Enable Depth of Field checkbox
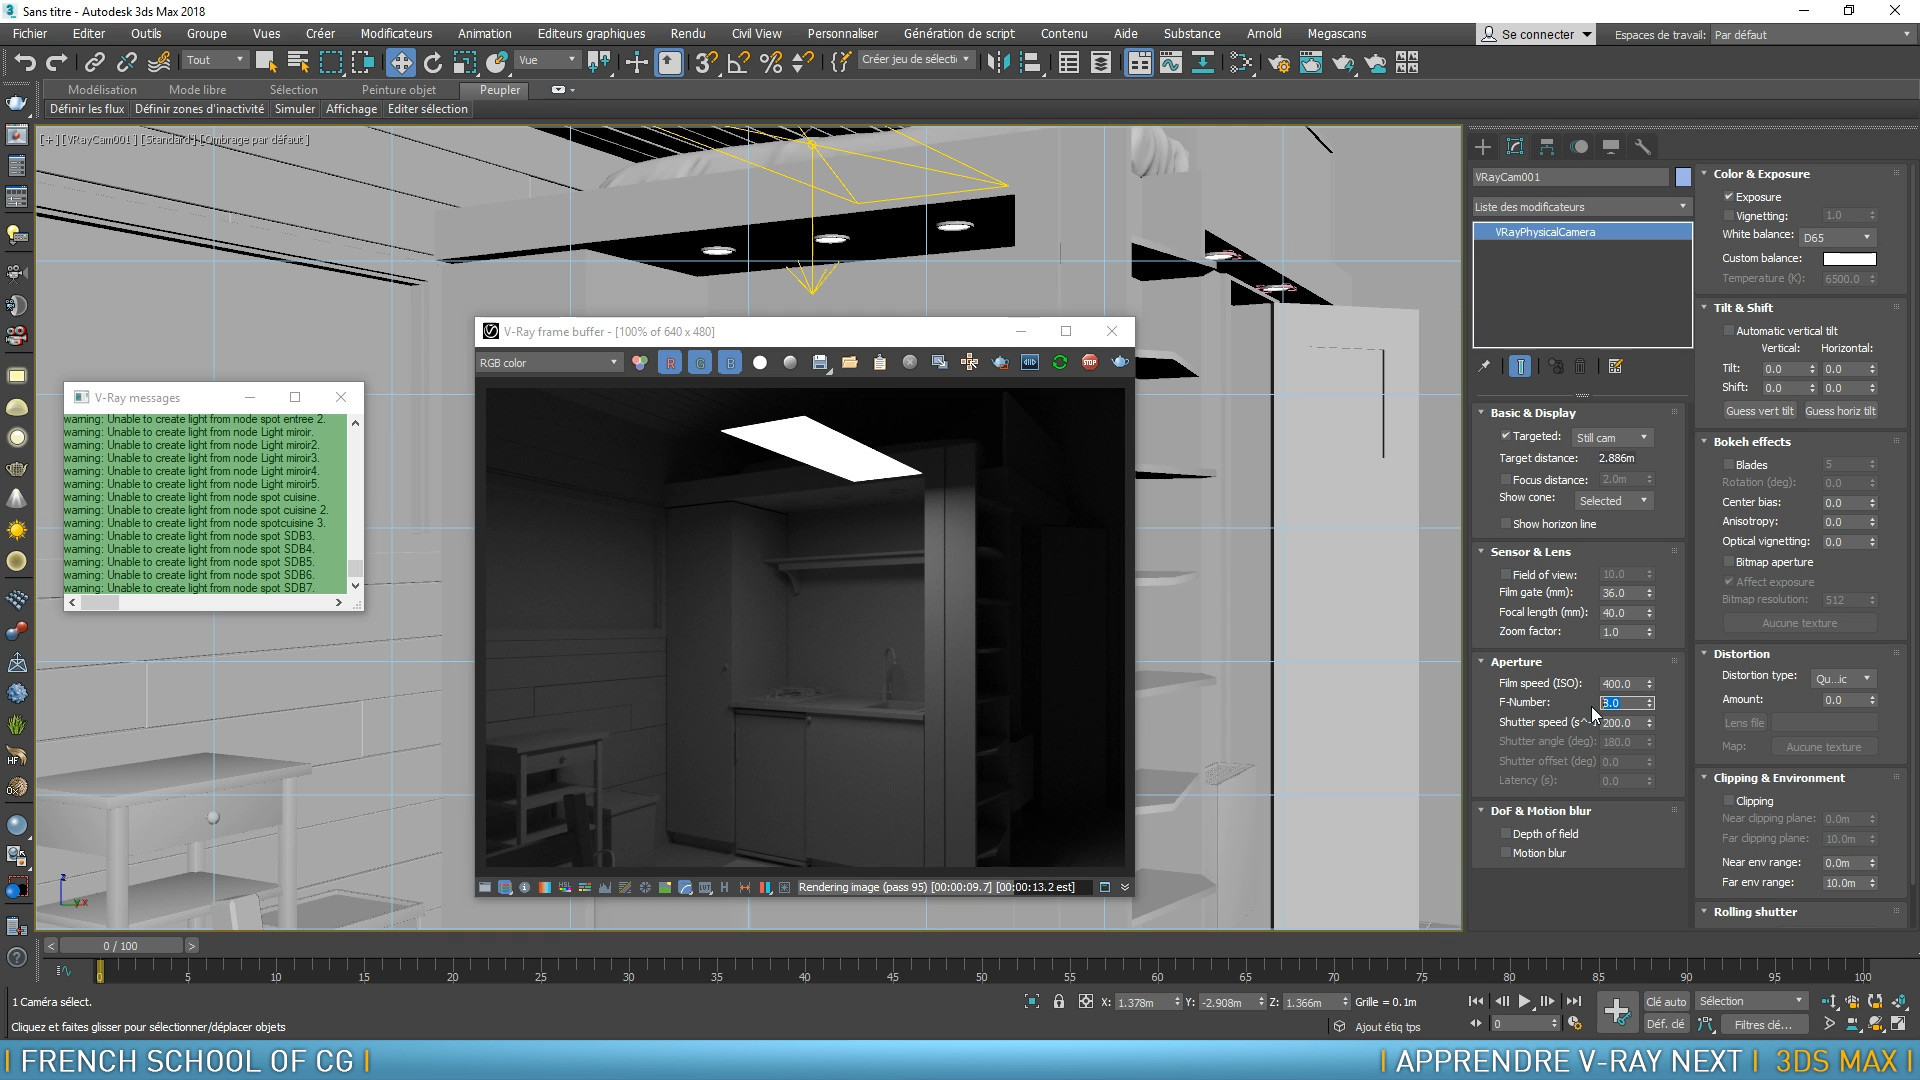 [1505, 833]
